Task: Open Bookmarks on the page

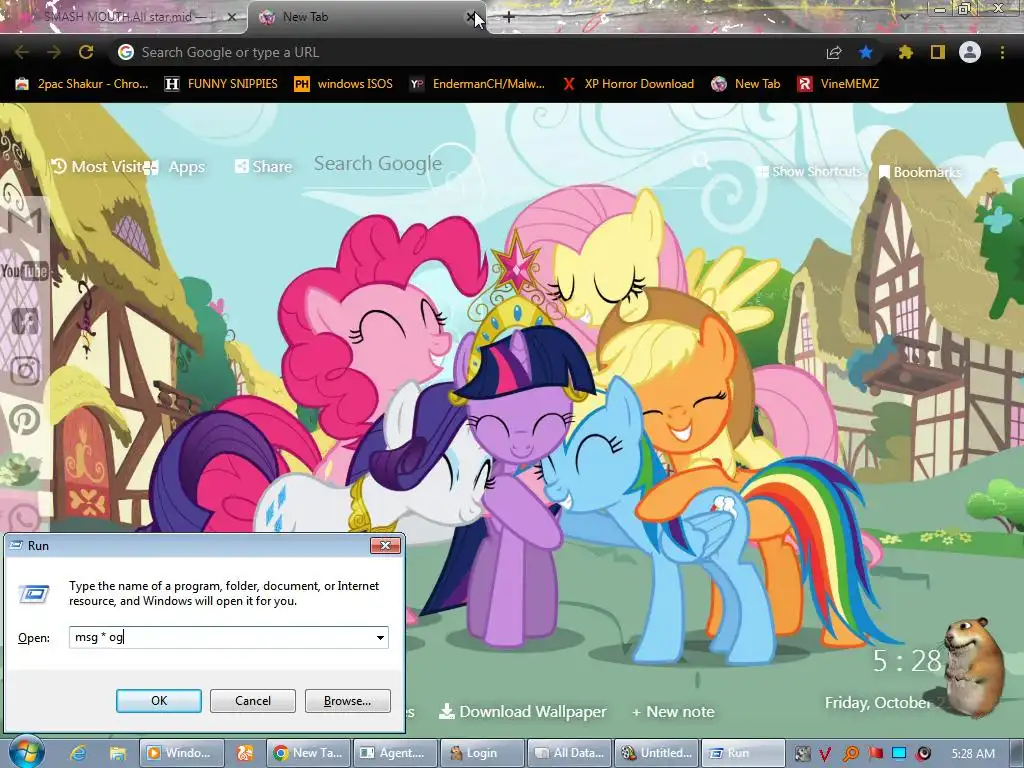Action: coord(920,172)
